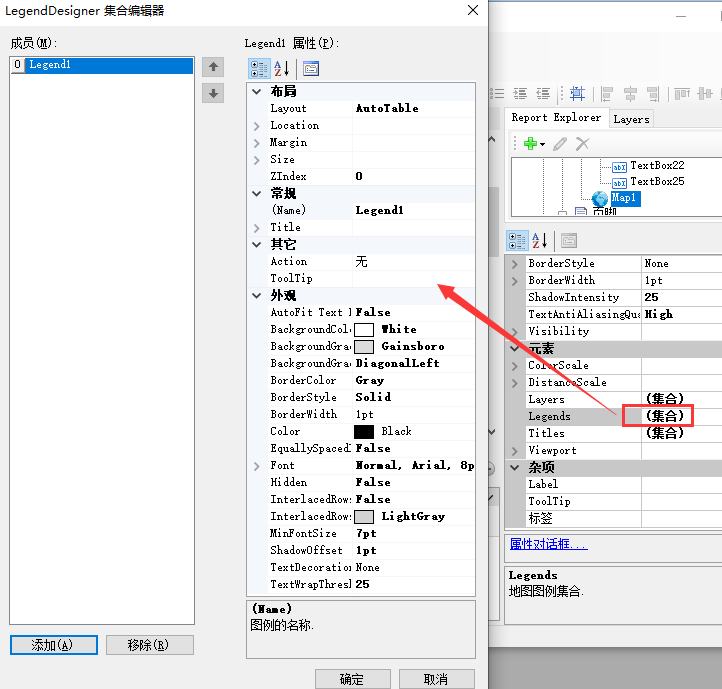Click the TextWrapThreshold value 25

413,584
